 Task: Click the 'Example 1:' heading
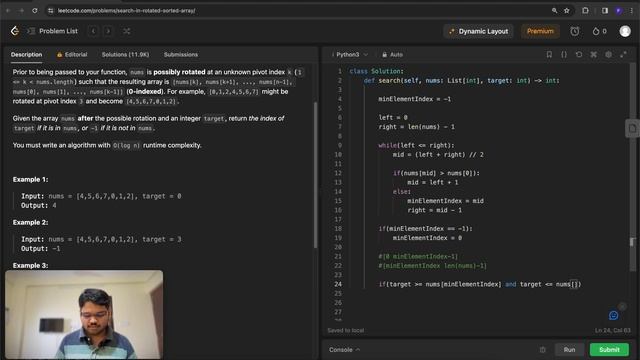tap(30, 180)
